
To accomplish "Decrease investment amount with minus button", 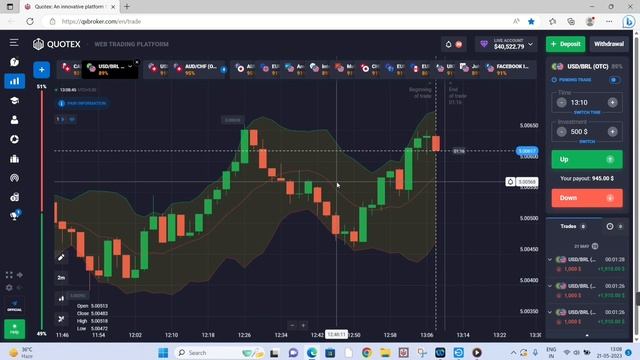I will tap(562, 131).
